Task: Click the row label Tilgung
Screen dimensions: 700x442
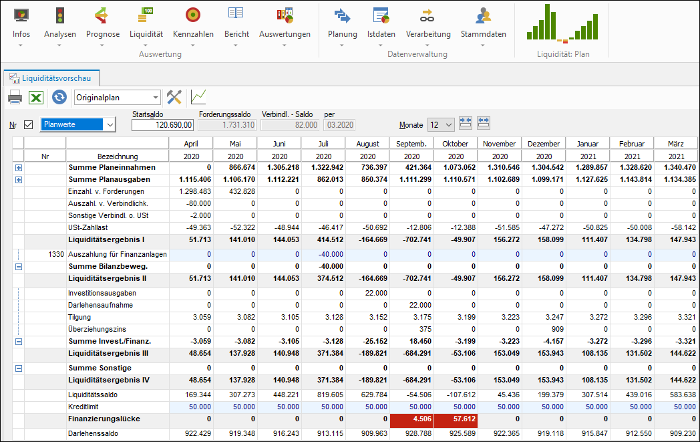Action: pyautogui.click(x=79, y=317)
